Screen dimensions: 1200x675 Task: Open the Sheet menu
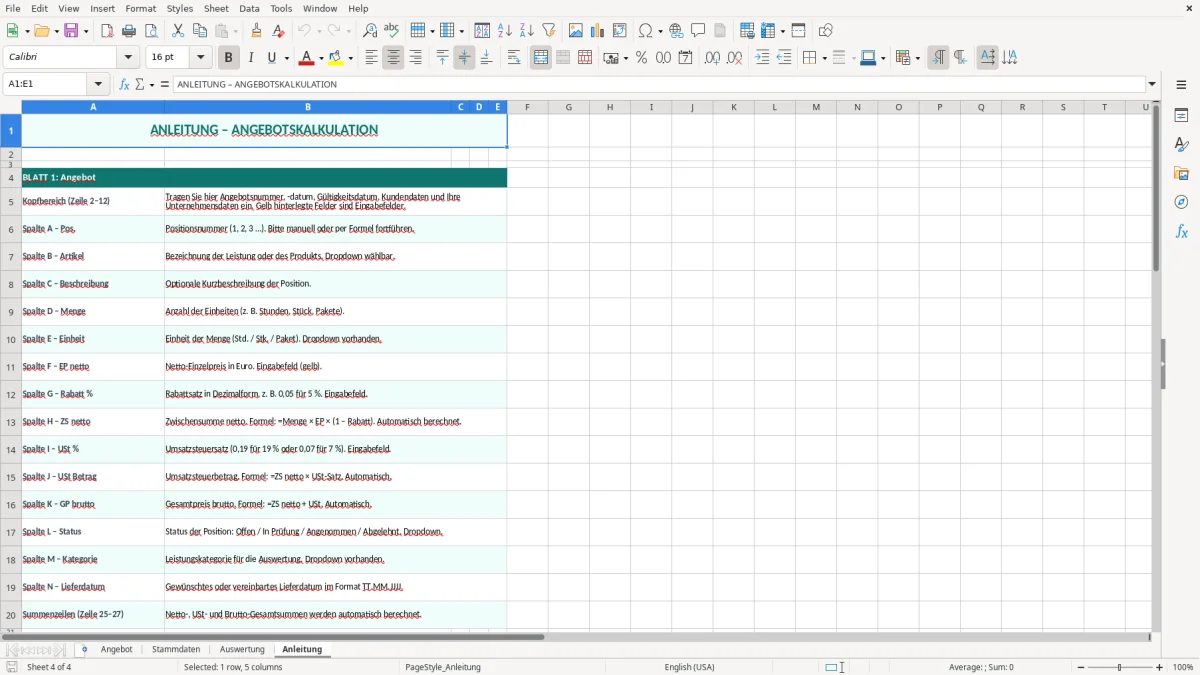tap(216, 8)
